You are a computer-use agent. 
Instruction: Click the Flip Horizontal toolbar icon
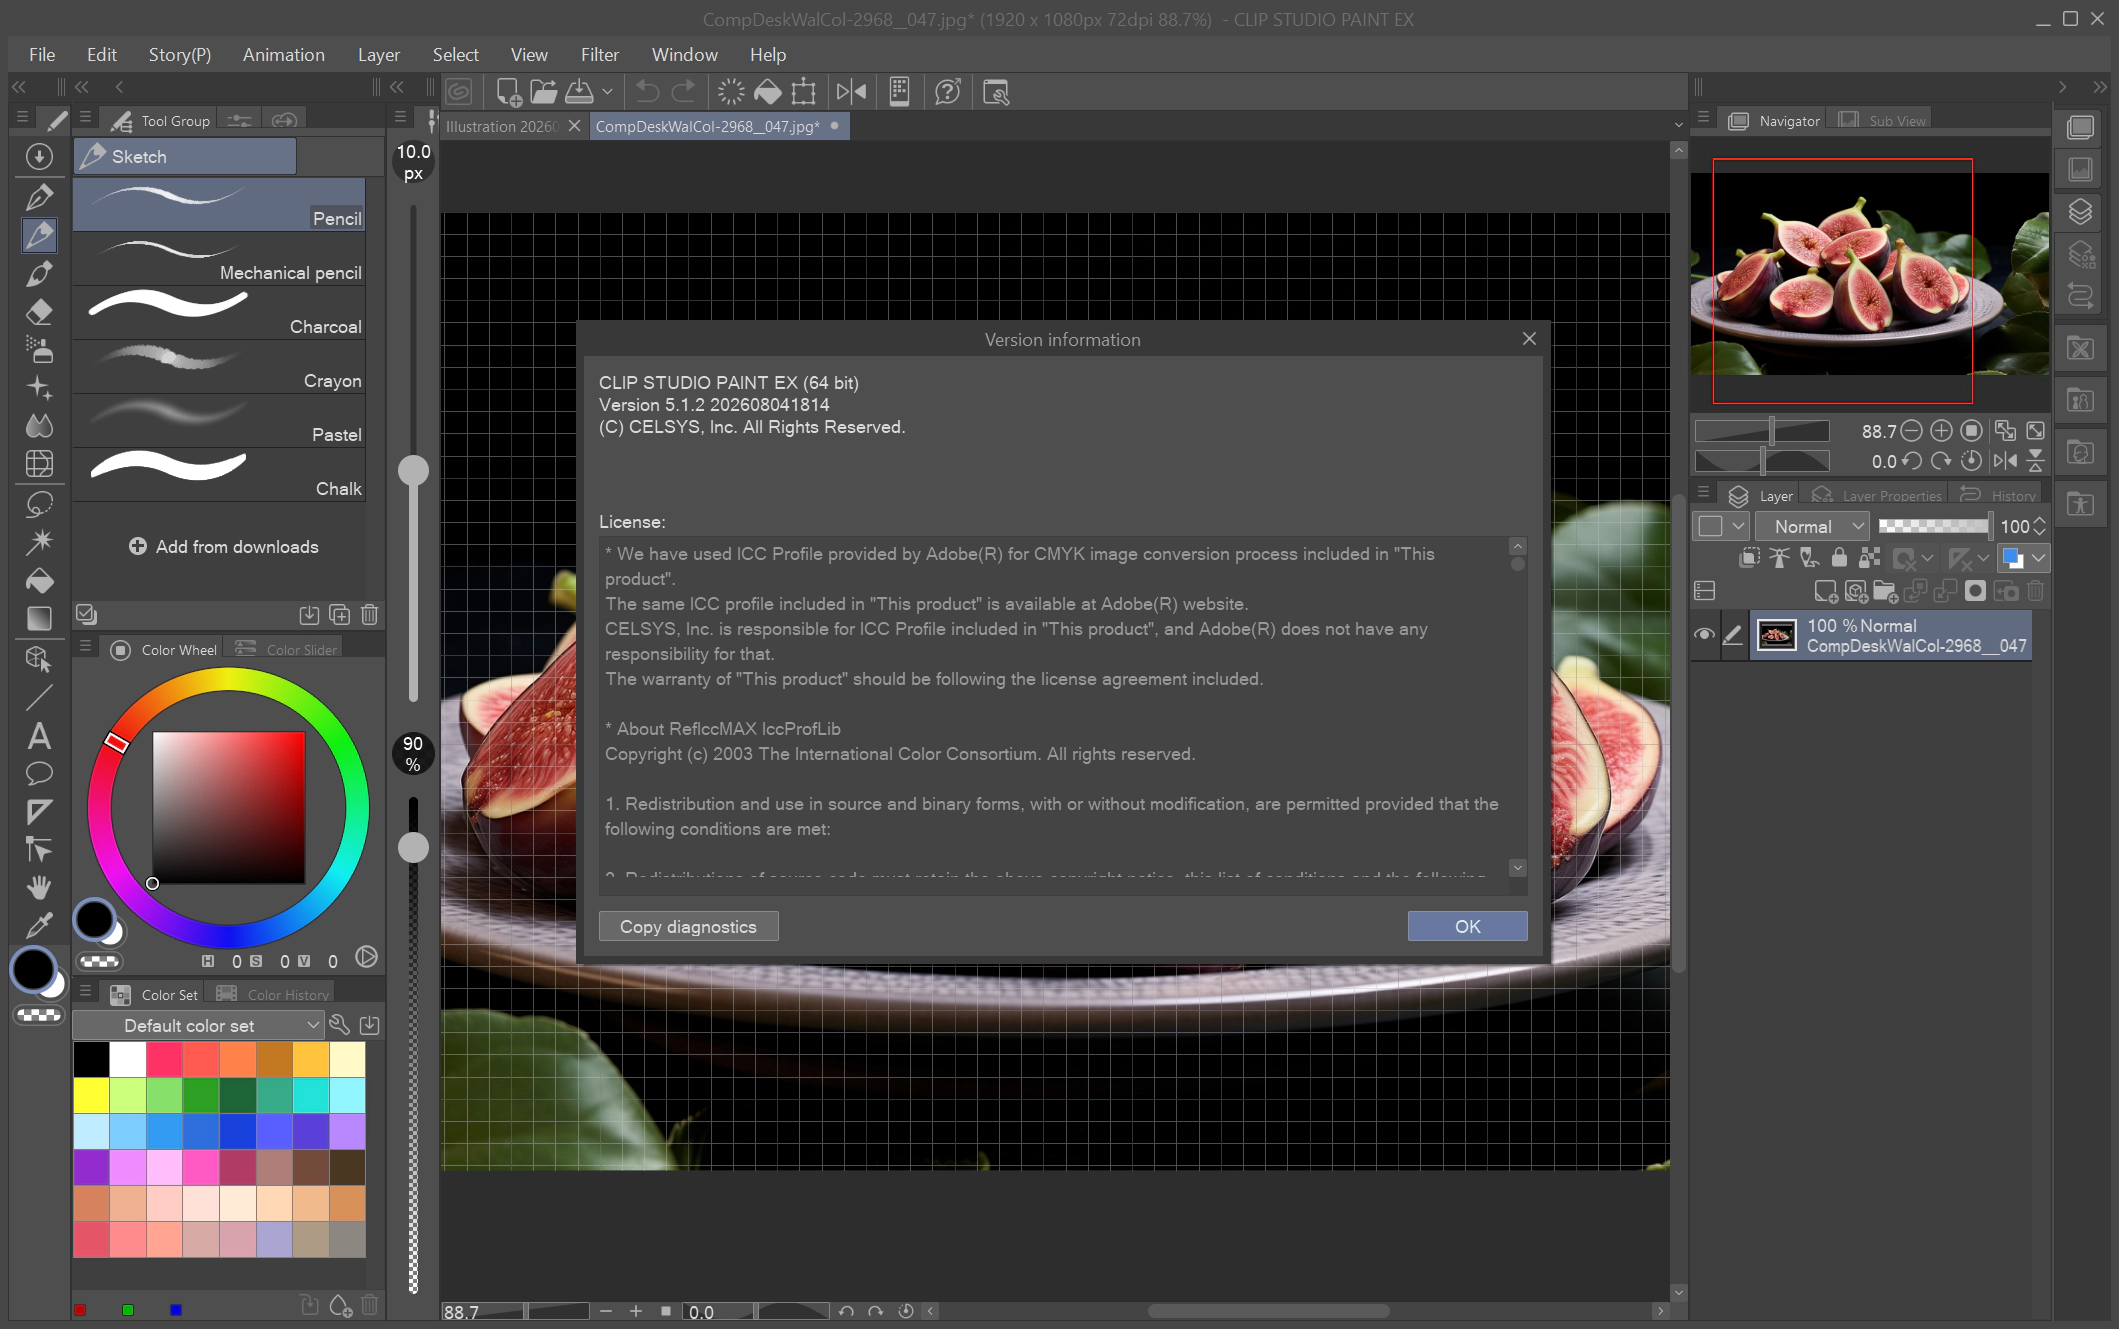pos(851,92)
